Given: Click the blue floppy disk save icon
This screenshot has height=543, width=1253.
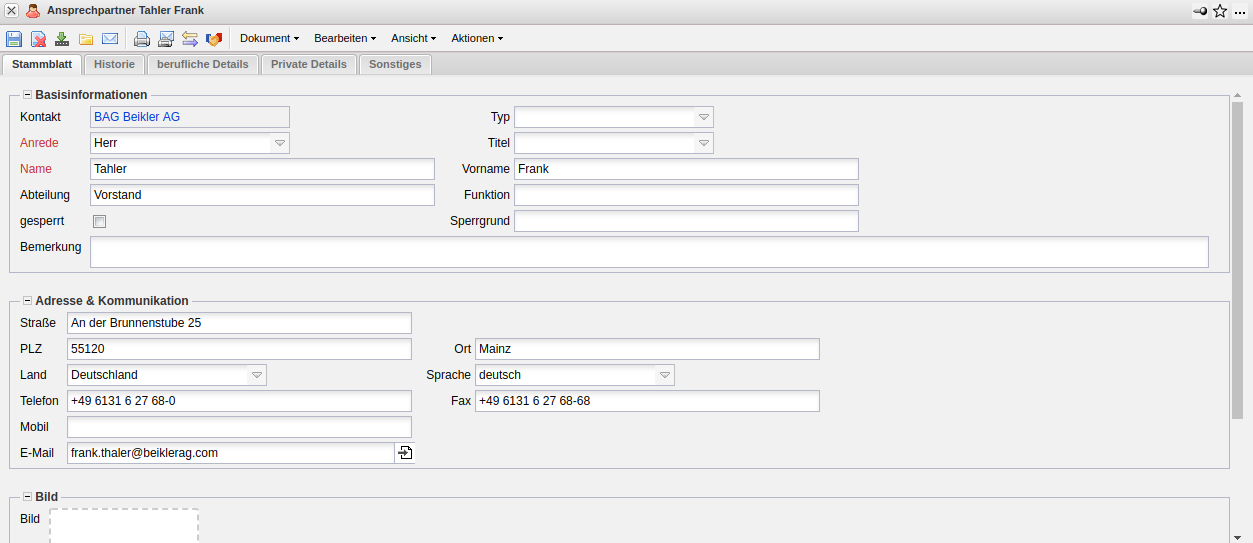Looking at the screenshot, I should tap(14, 39).
